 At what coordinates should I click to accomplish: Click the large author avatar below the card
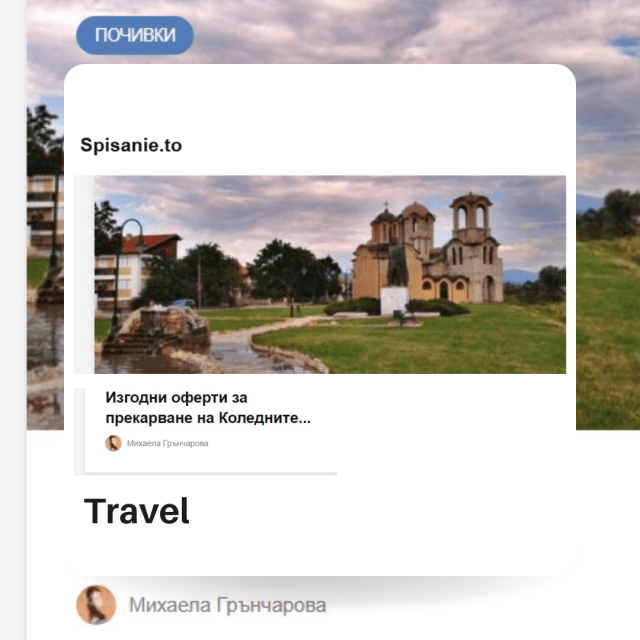[96, 605]
